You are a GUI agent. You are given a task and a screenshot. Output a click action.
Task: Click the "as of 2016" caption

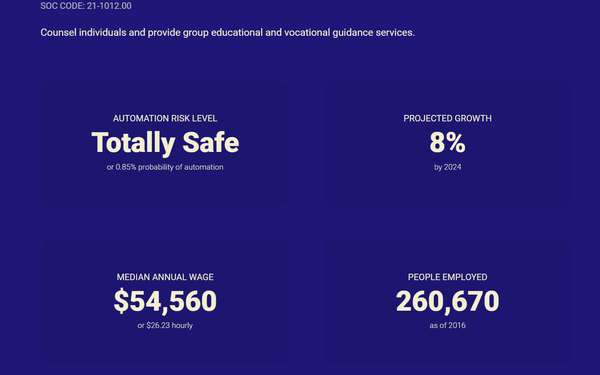447,326
